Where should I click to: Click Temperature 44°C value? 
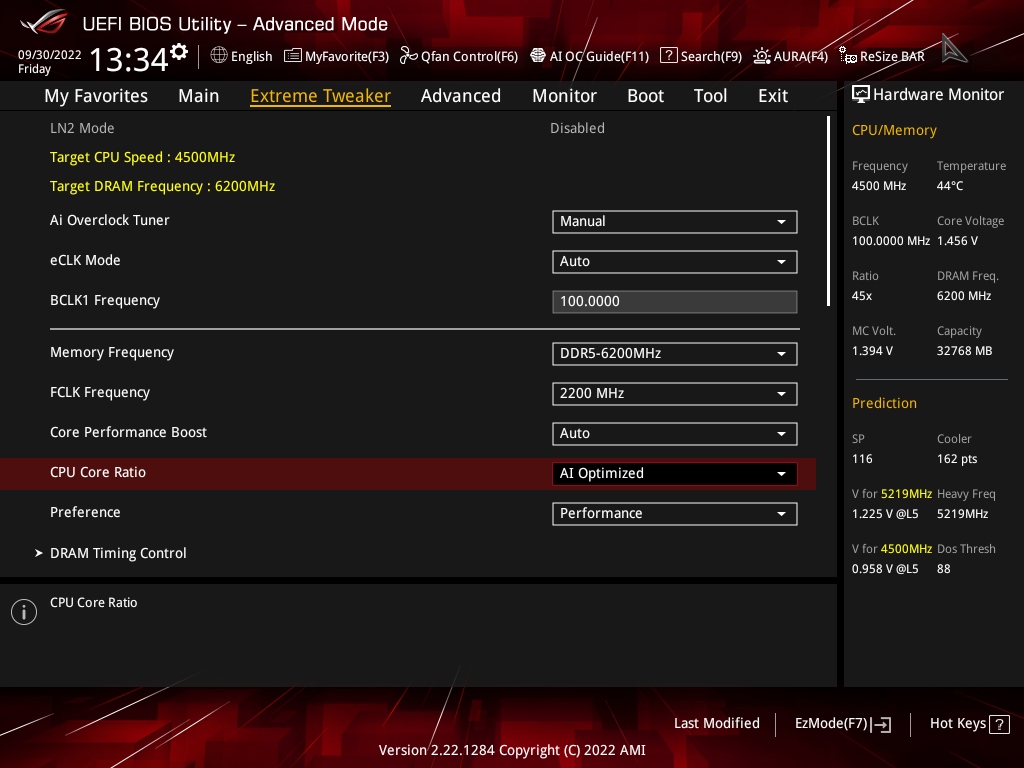pyautogui.click(x=950, y=186)
